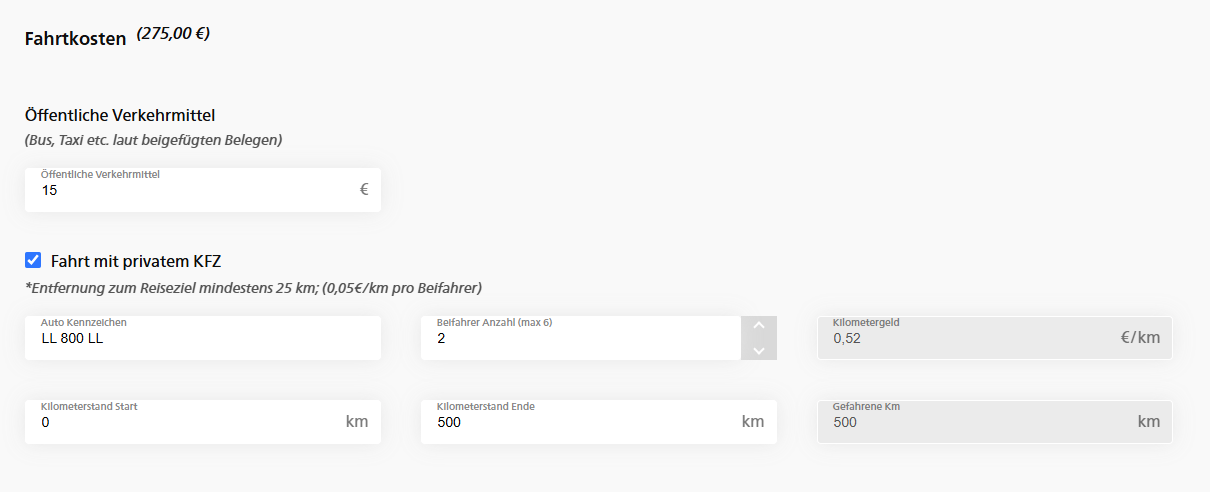Increase Beifahrer Anzahl with the up arrow

point(758,326)
